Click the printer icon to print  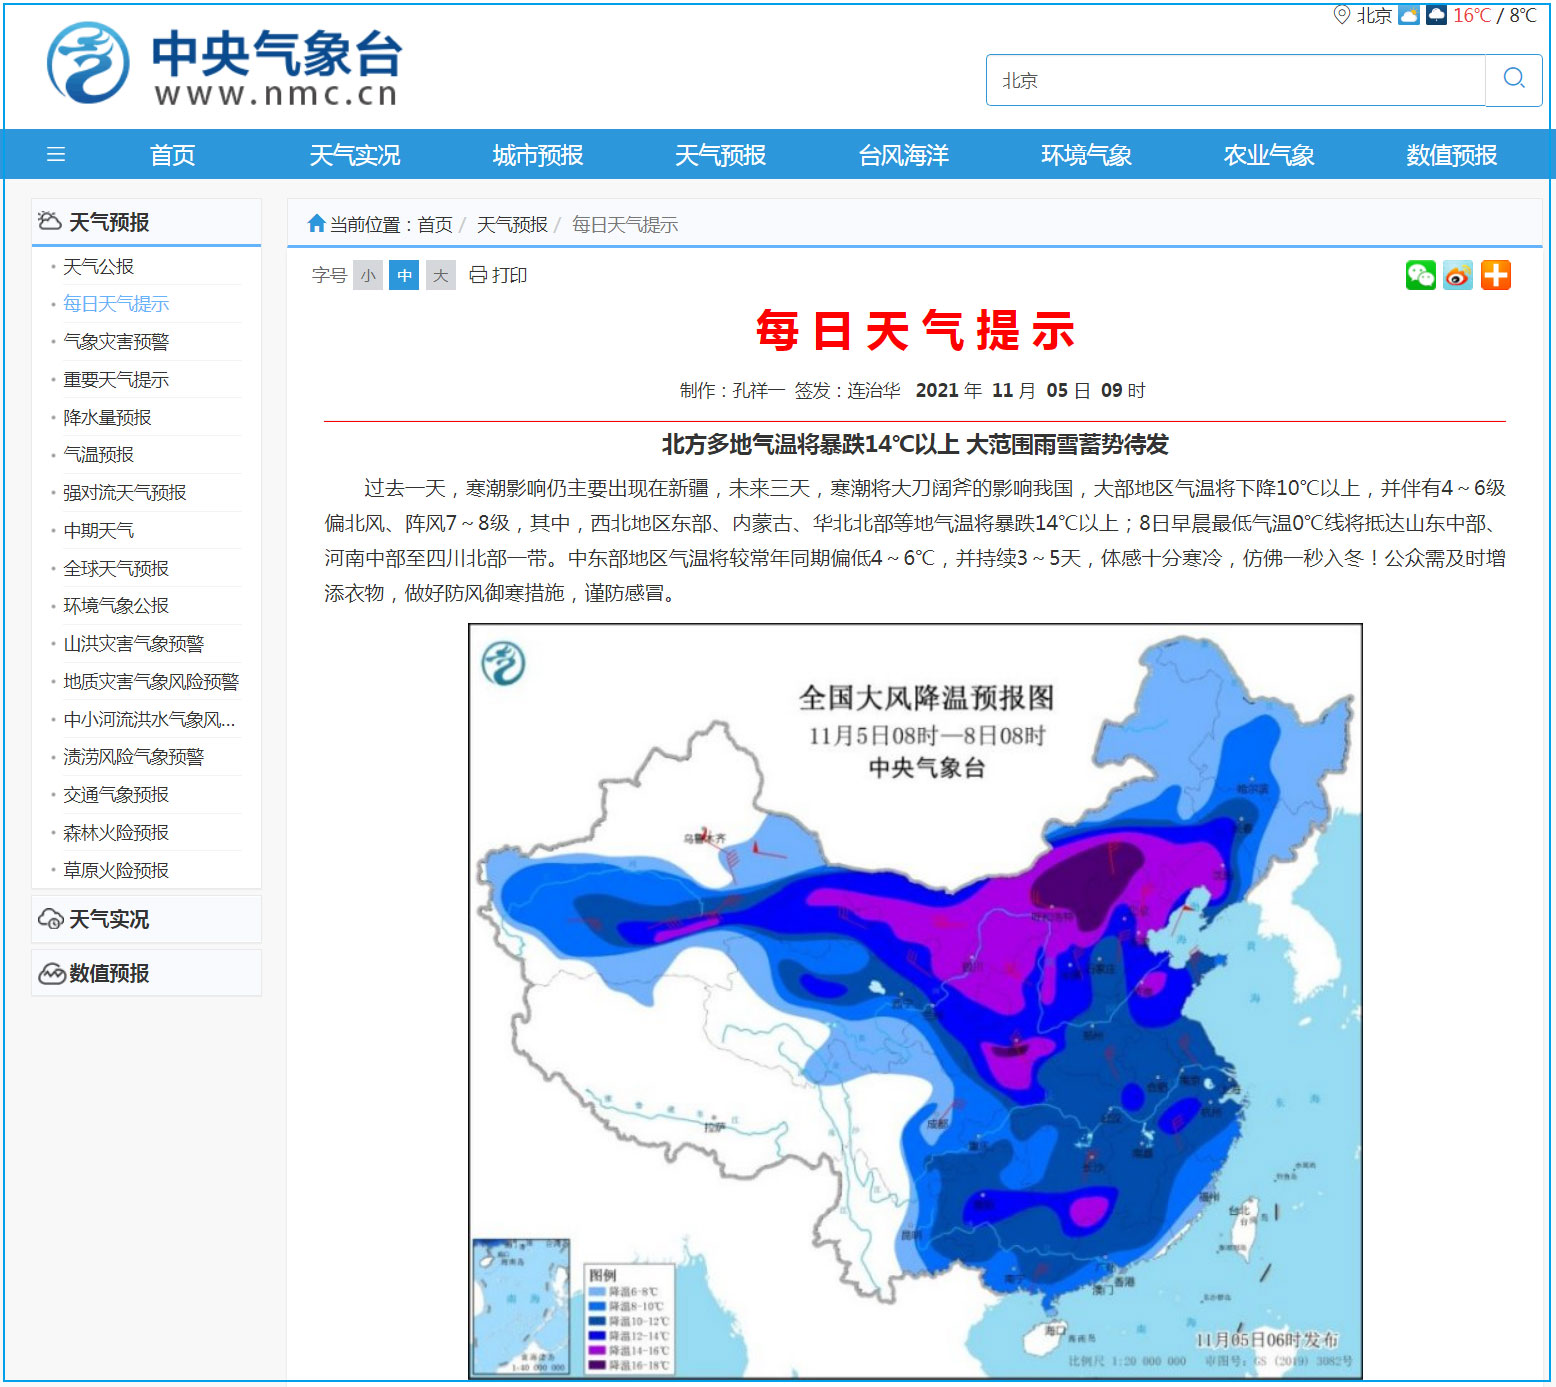(478, 275)
